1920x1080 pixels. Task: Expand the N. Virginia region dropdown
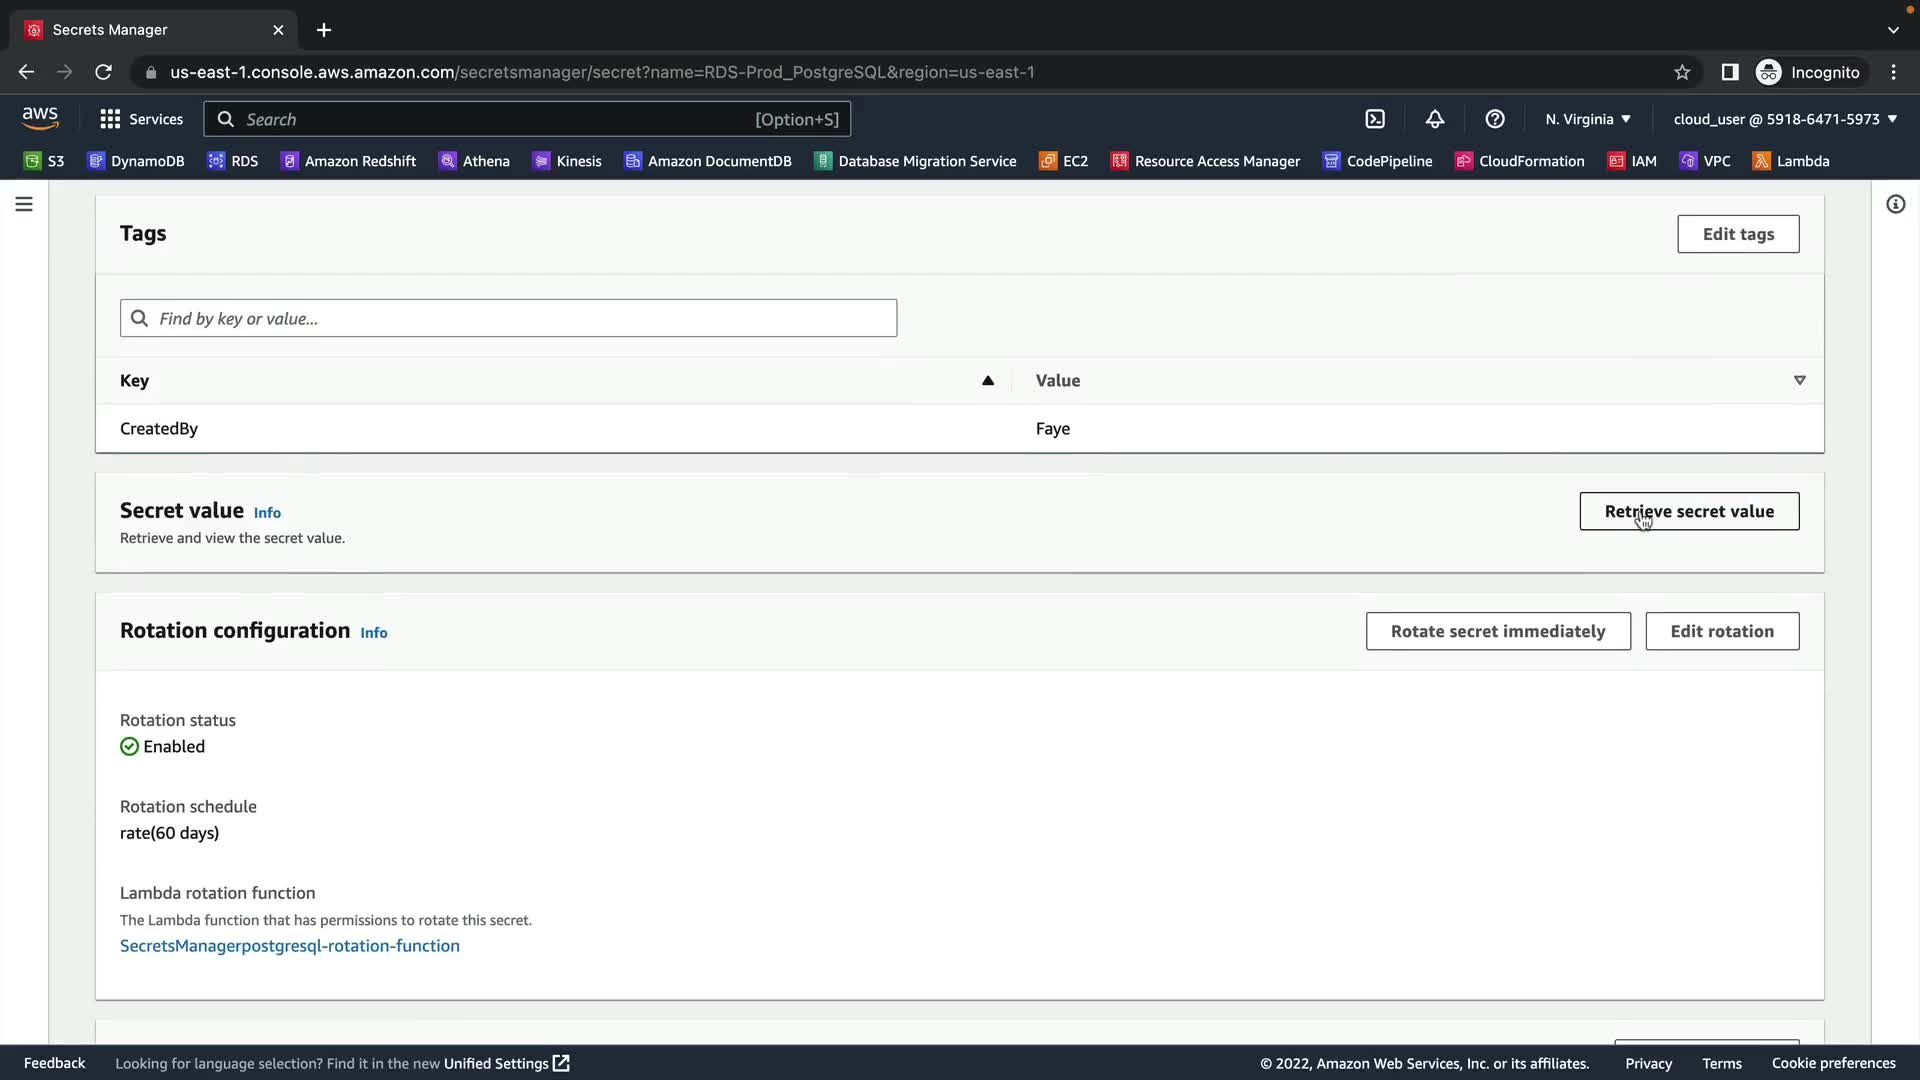(x=1587, y=119)
